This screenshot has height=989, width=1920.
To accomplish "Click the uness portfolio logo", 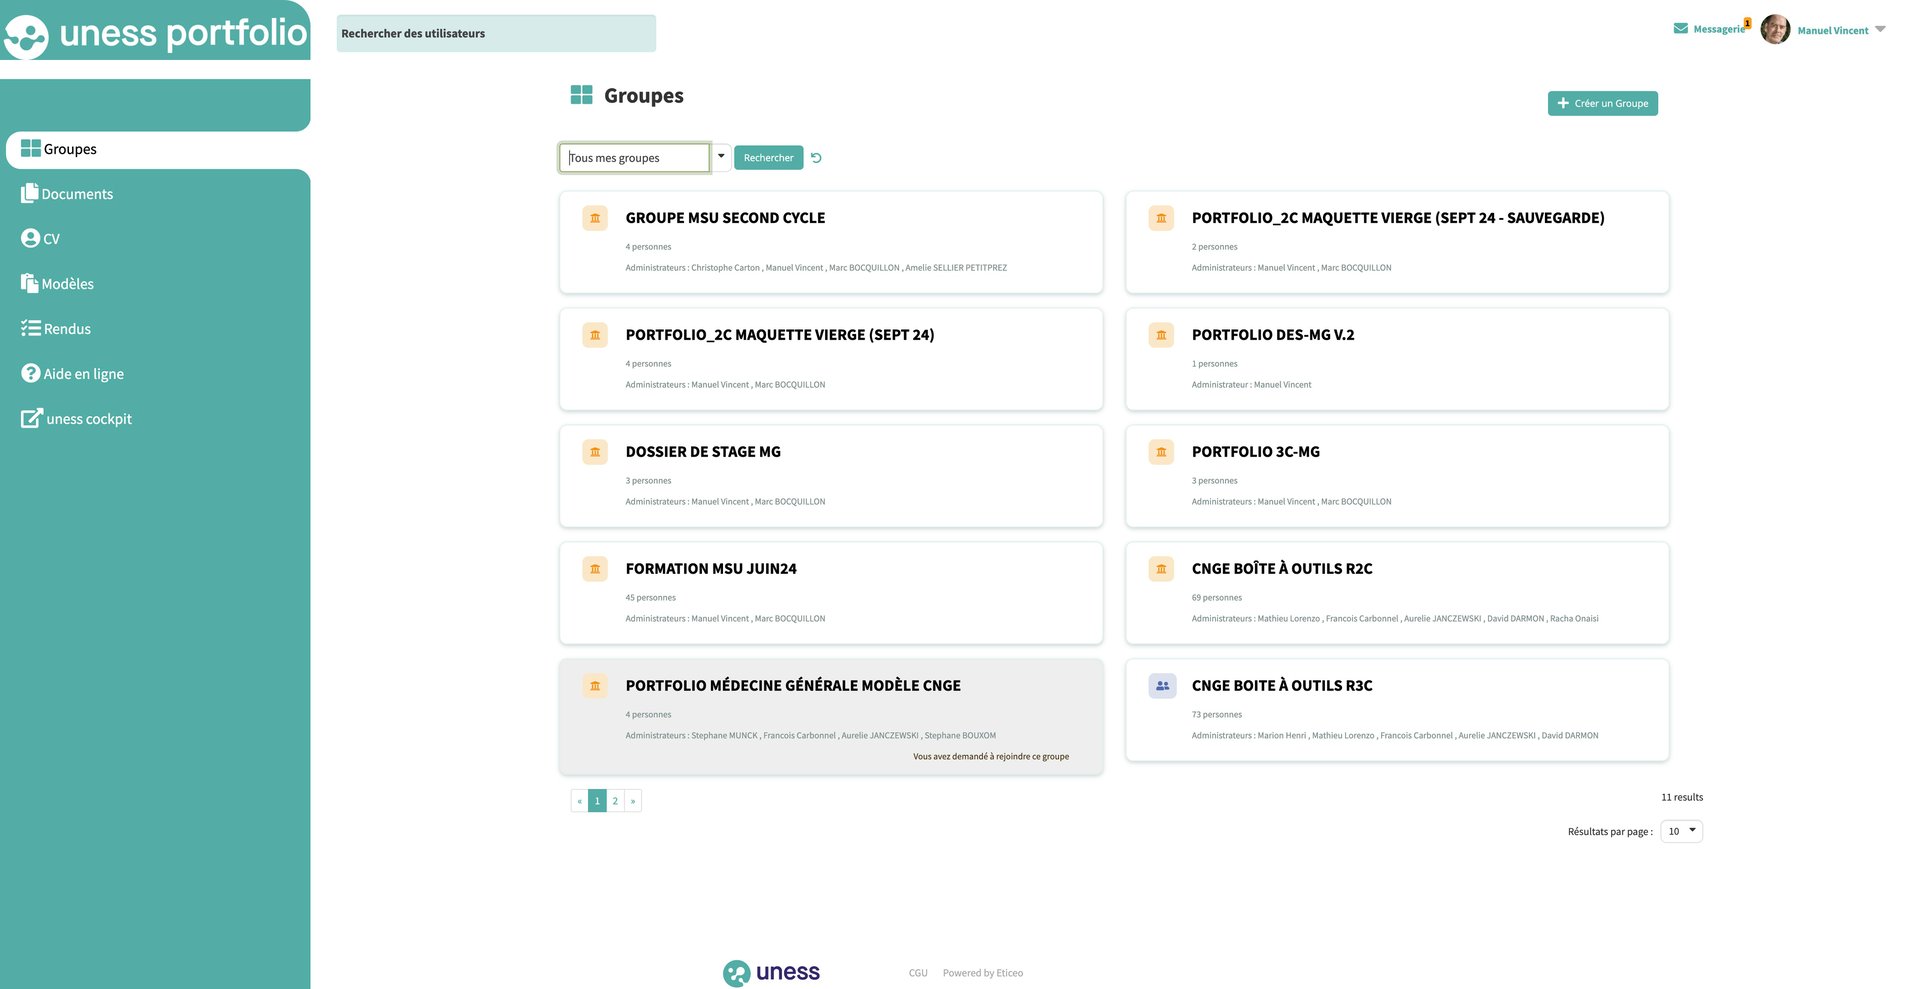I will (x=155, y=33).
